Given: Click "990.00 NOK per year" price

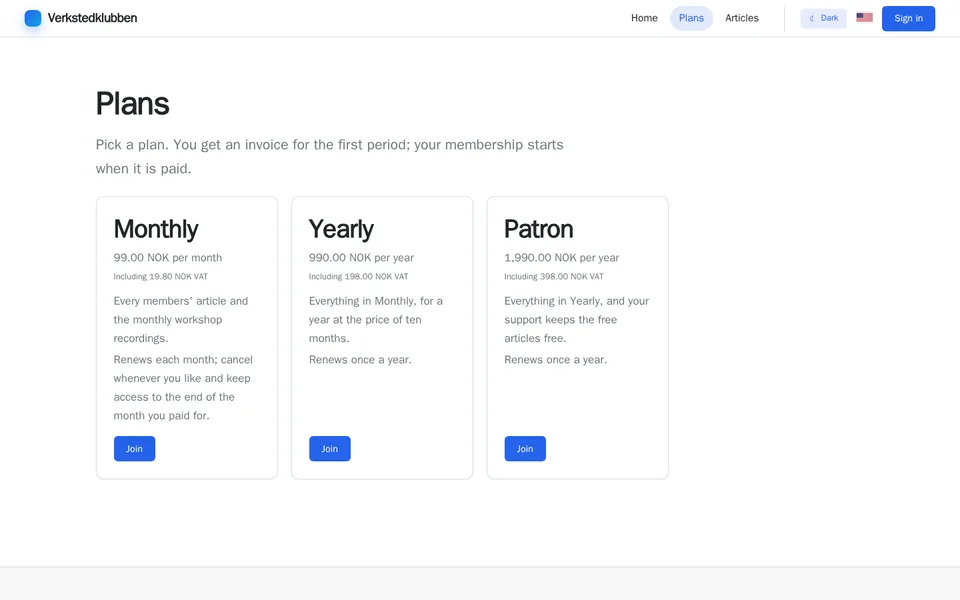Looking at the screenshot, I should pyautogui.click(x=361, y=258).
